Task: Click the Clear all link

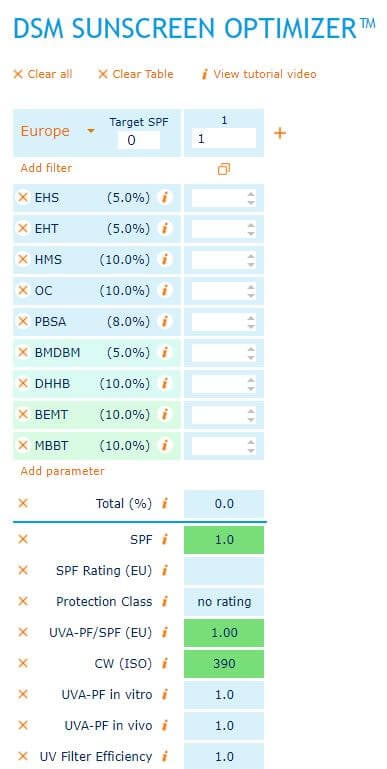Action: point(43,74)
